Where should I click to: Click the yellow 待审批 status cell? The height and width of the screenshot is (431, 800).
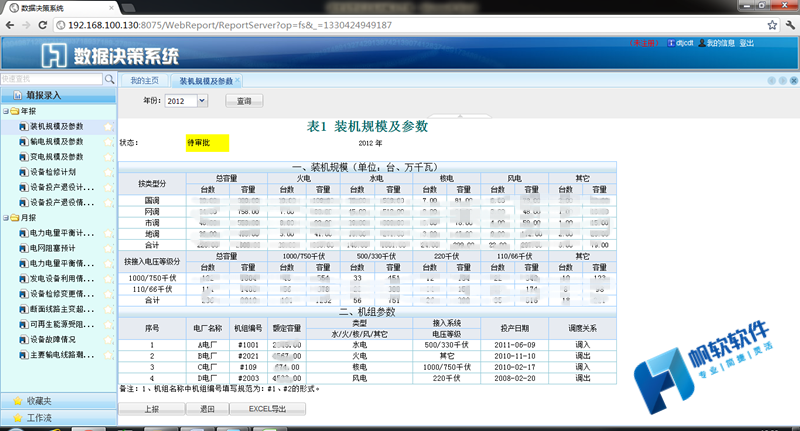tap(208, 143)
